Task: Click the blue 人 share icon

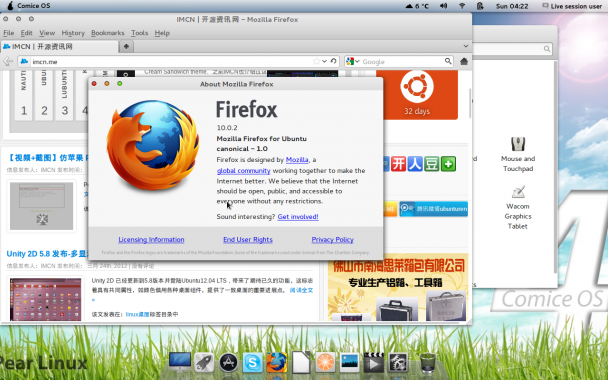Action: [x=415, y=164]
